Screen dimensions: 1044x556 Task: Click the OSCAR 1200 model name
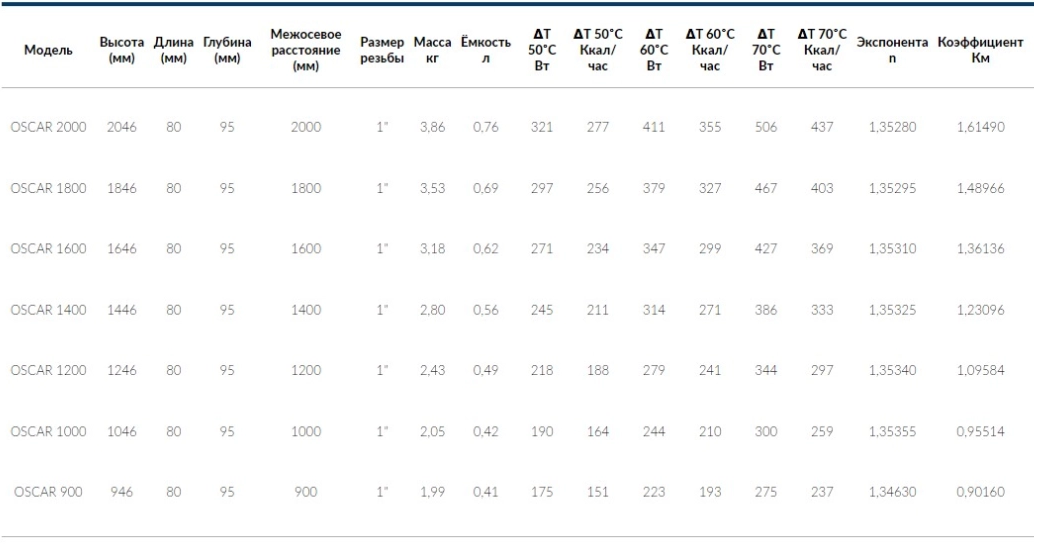(x=48, y=371)
